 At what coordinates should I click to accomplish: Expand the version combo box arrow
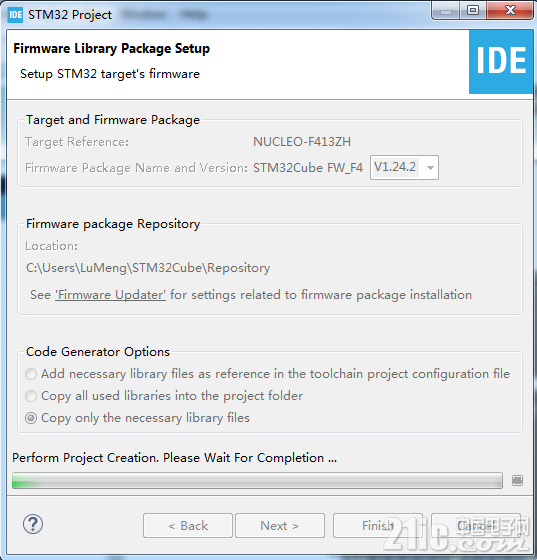[430, 167]
